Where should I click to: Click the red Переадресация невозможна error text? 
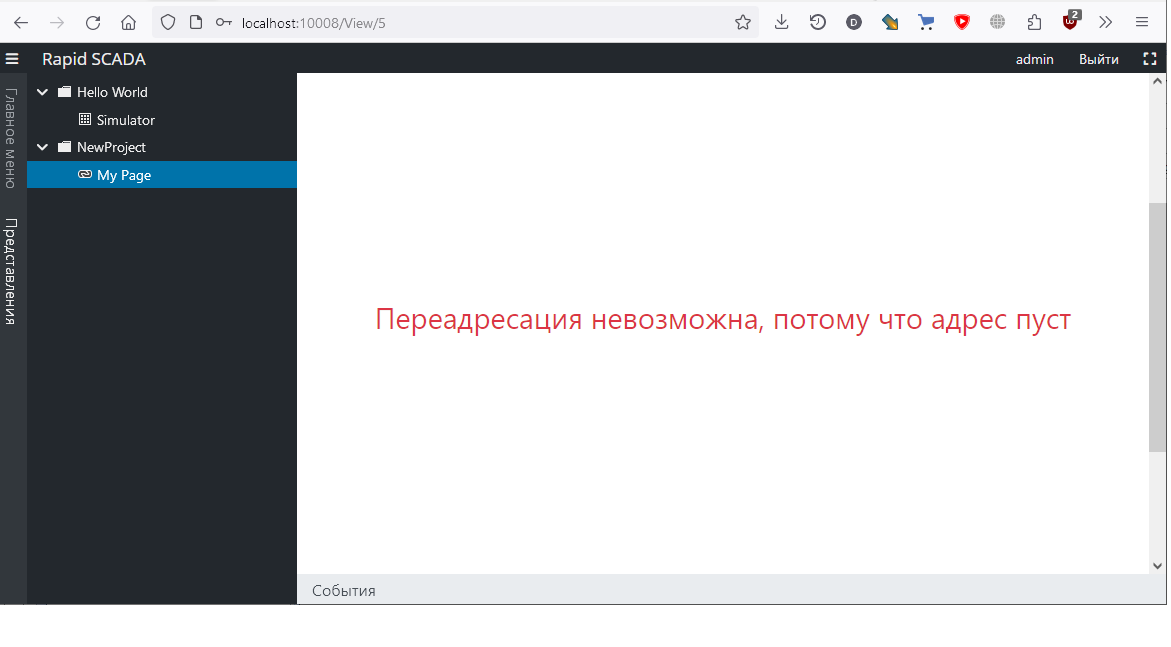[x=723, y=319]
